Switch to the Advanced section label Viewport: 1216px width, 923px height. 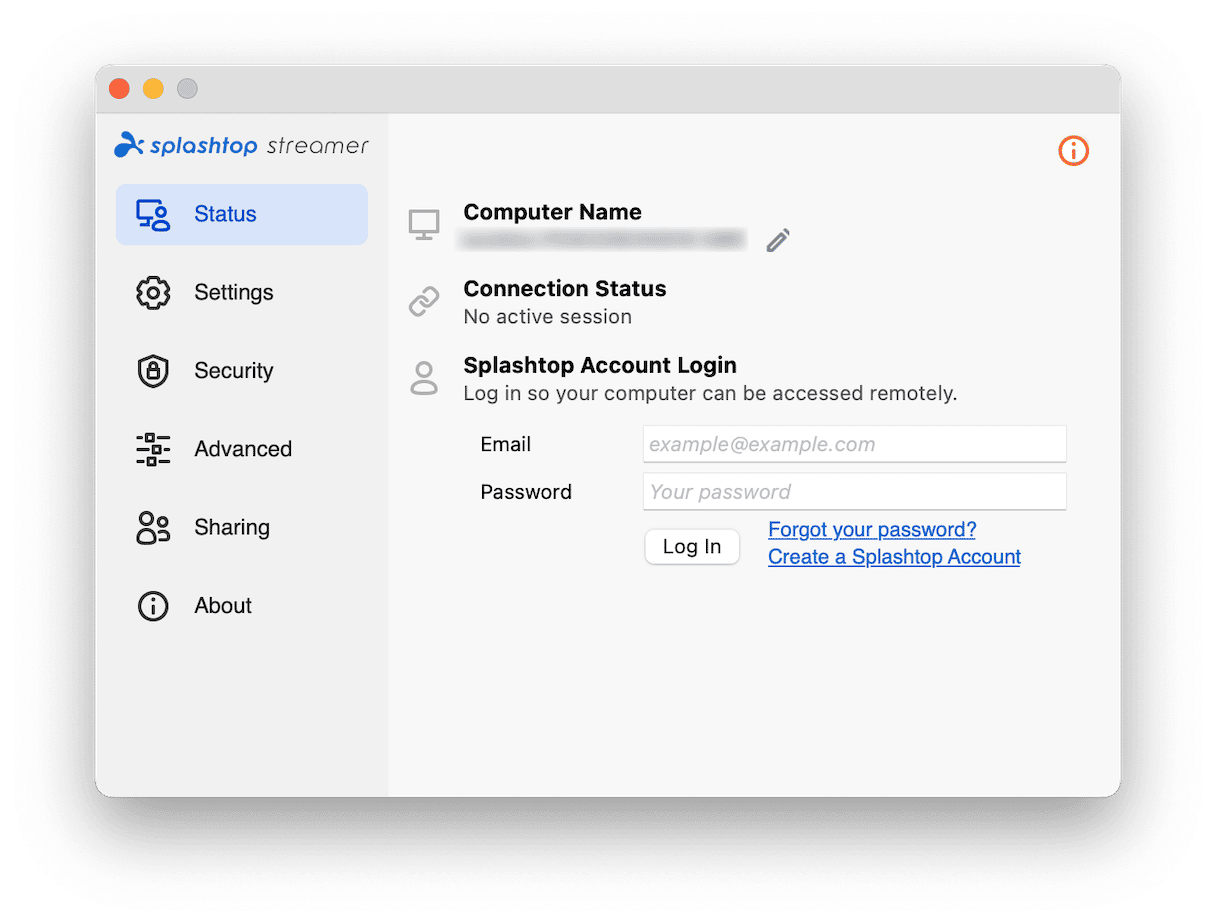(x=243, y=449)
